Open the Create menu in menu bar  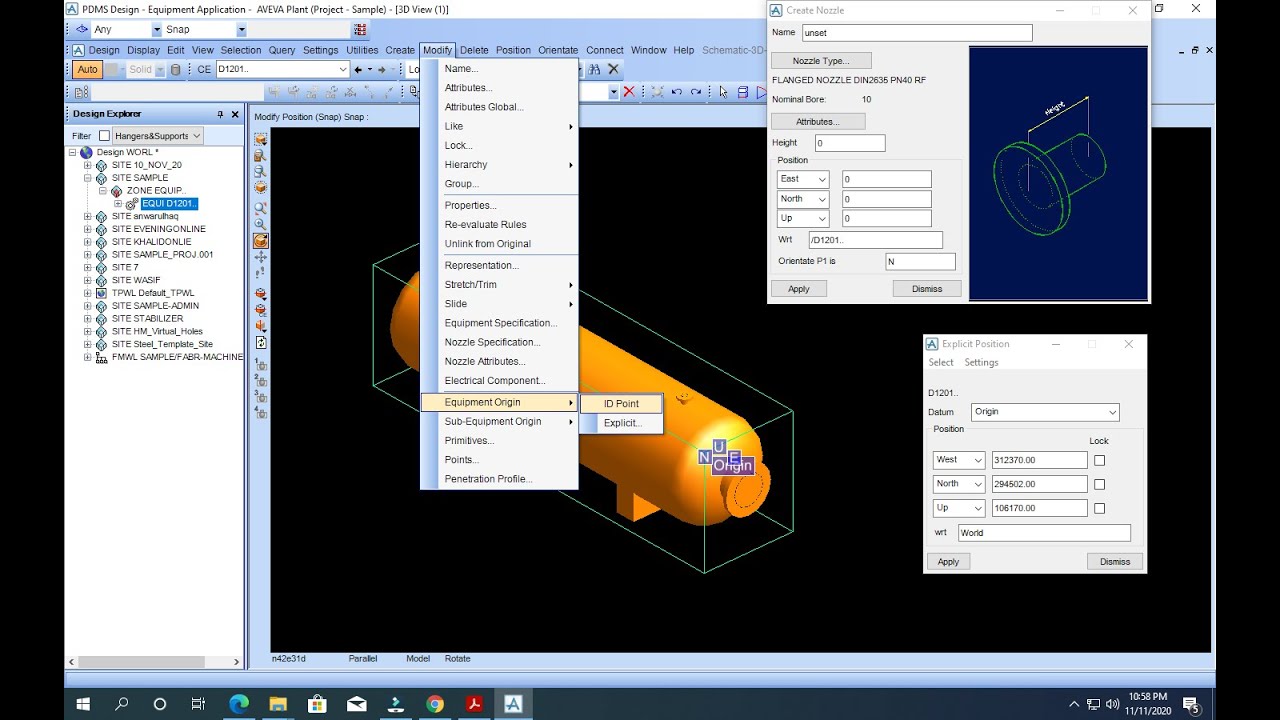click(x=399, y=50)
